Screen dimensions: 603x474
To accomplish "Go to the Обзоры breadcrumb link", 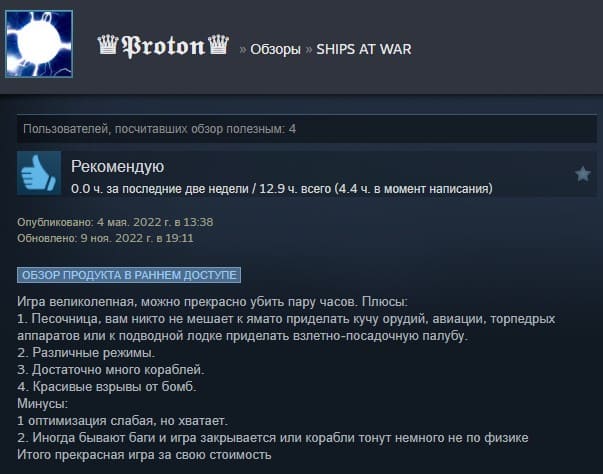I will pyautogui.click(x=275, y=49).
